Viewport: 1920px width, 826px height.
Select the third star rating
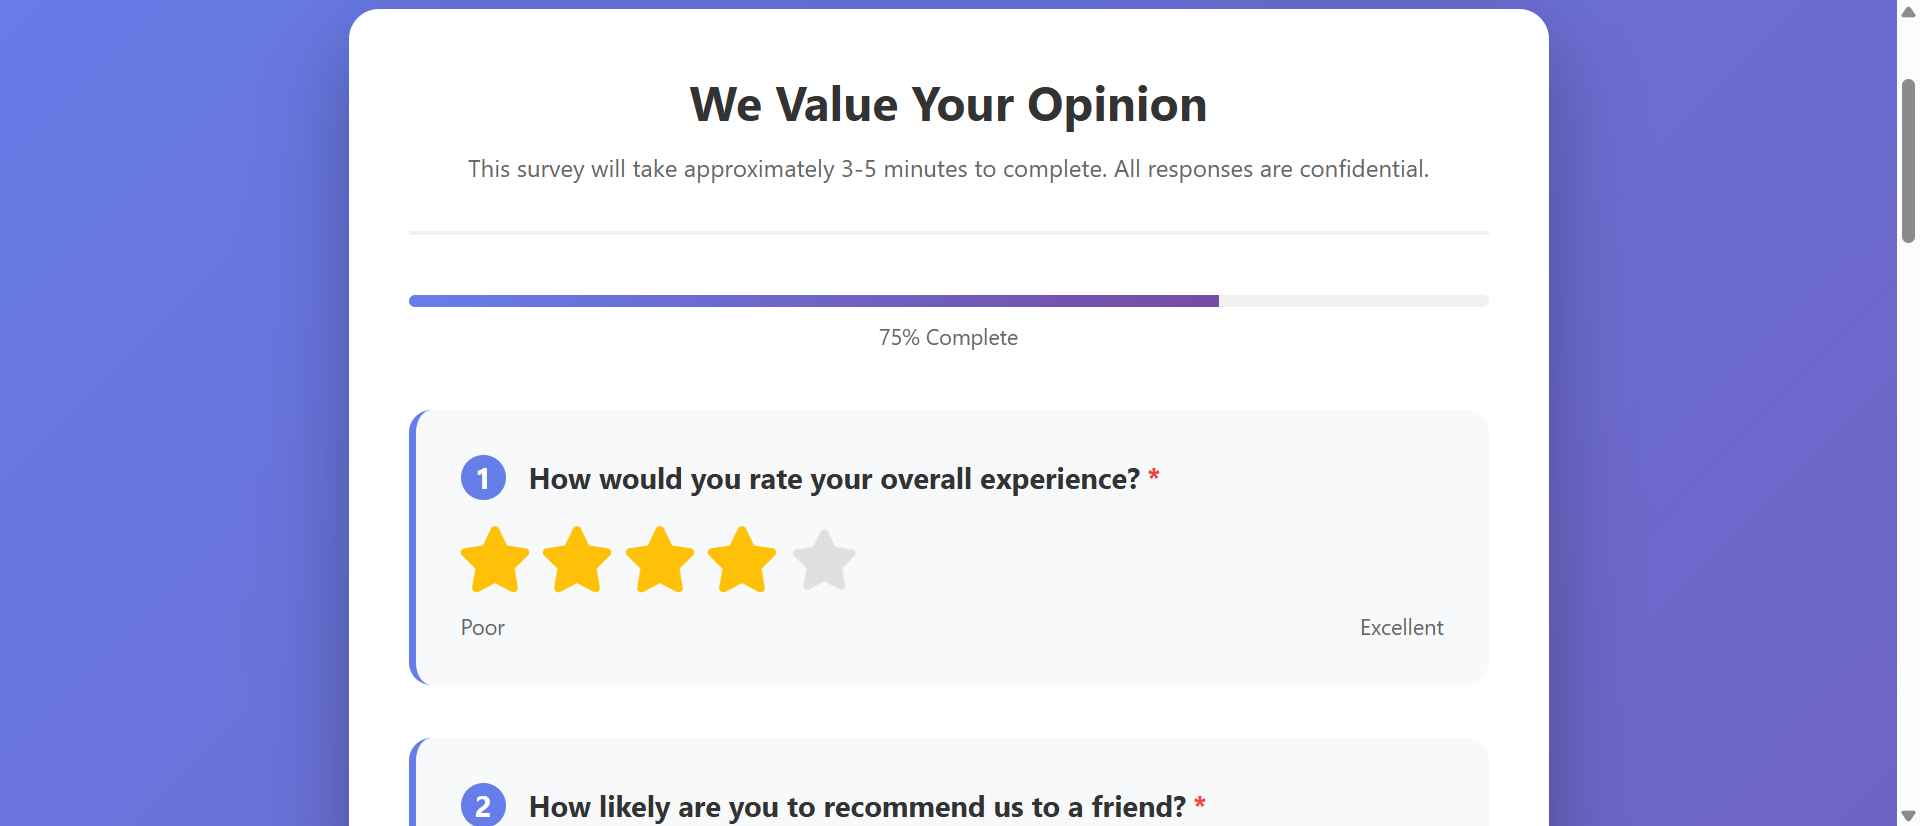[660, 560]
